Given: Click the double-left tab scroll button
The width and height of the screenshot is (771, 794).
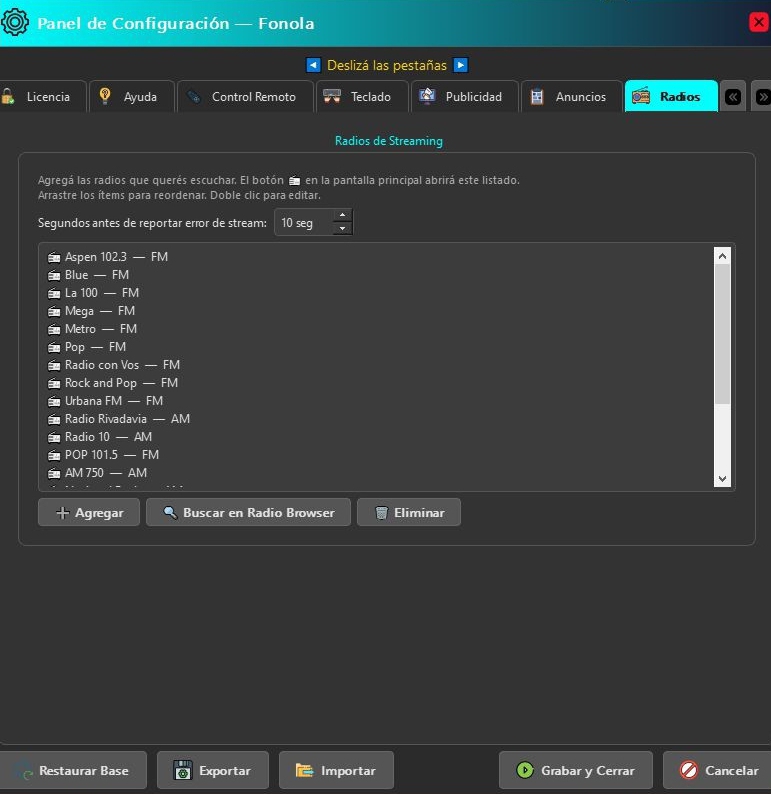Looking at the screenshot, I should pos(733,96).
